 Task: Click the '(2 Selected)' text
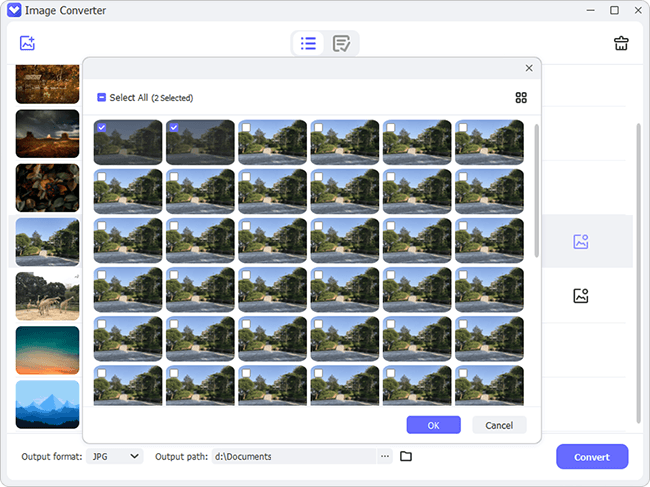[172, 98]
